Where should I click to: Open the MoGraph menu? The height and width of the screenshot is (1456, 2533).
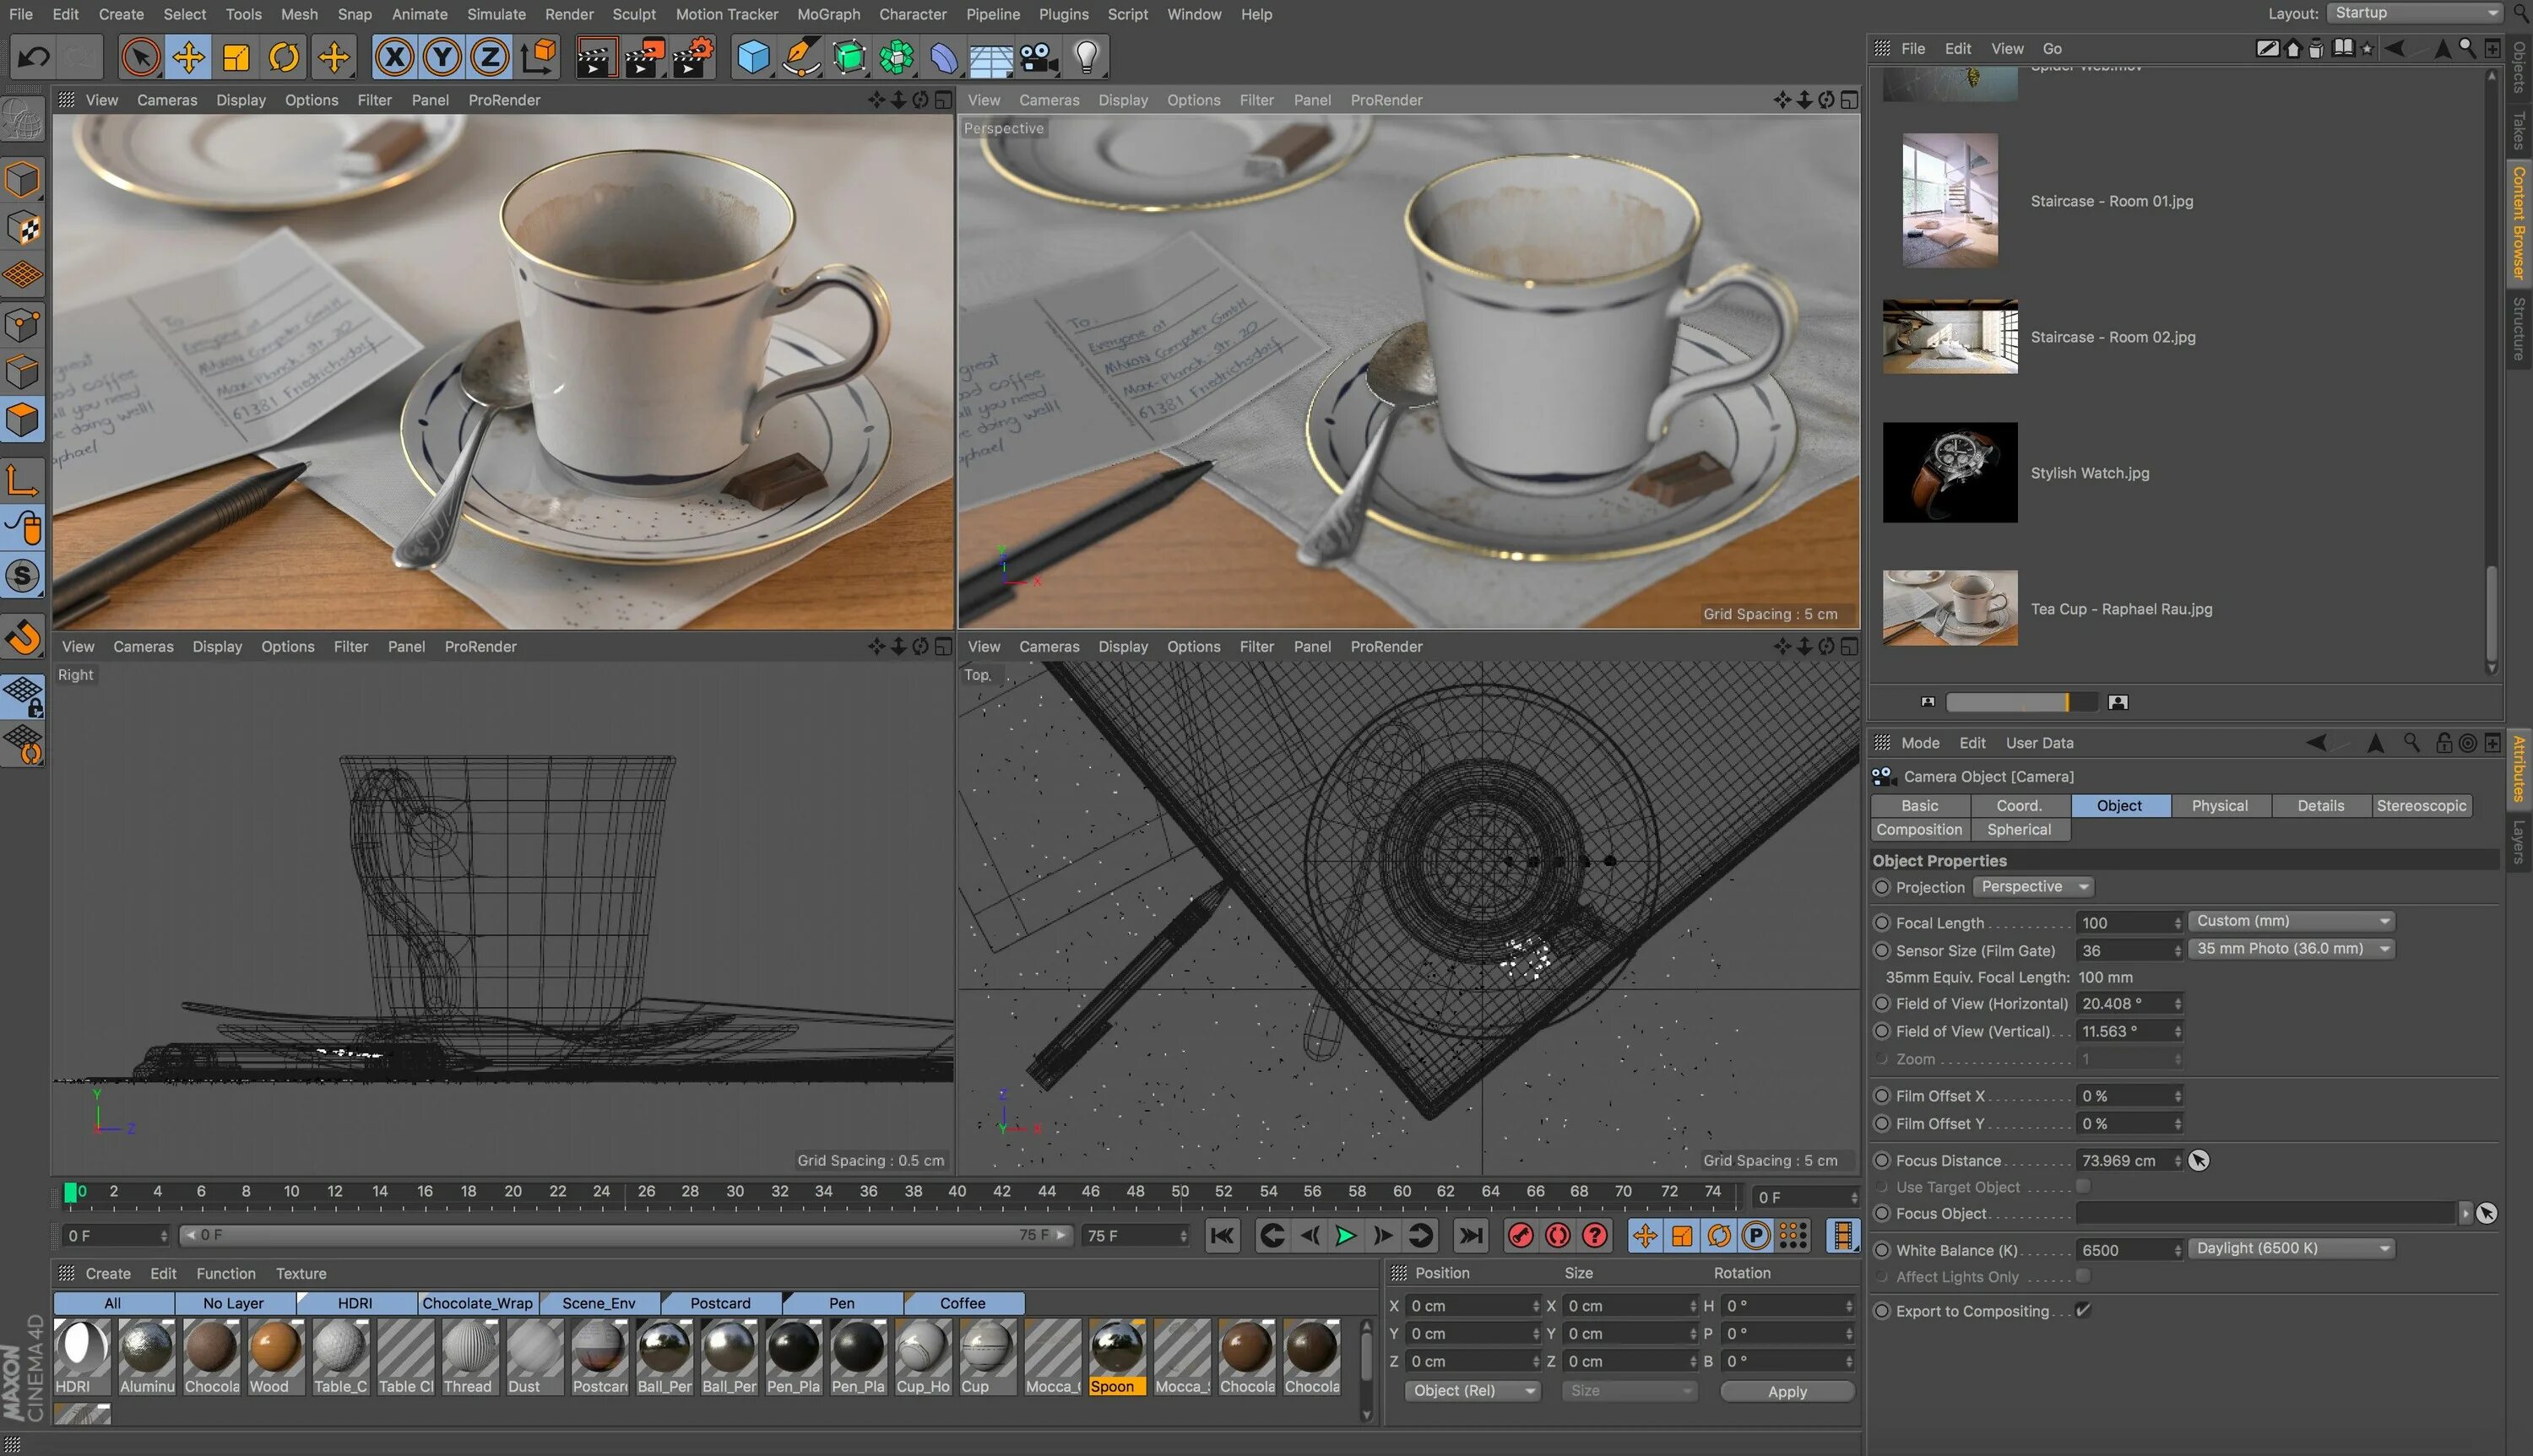click(x=828, y=14)
